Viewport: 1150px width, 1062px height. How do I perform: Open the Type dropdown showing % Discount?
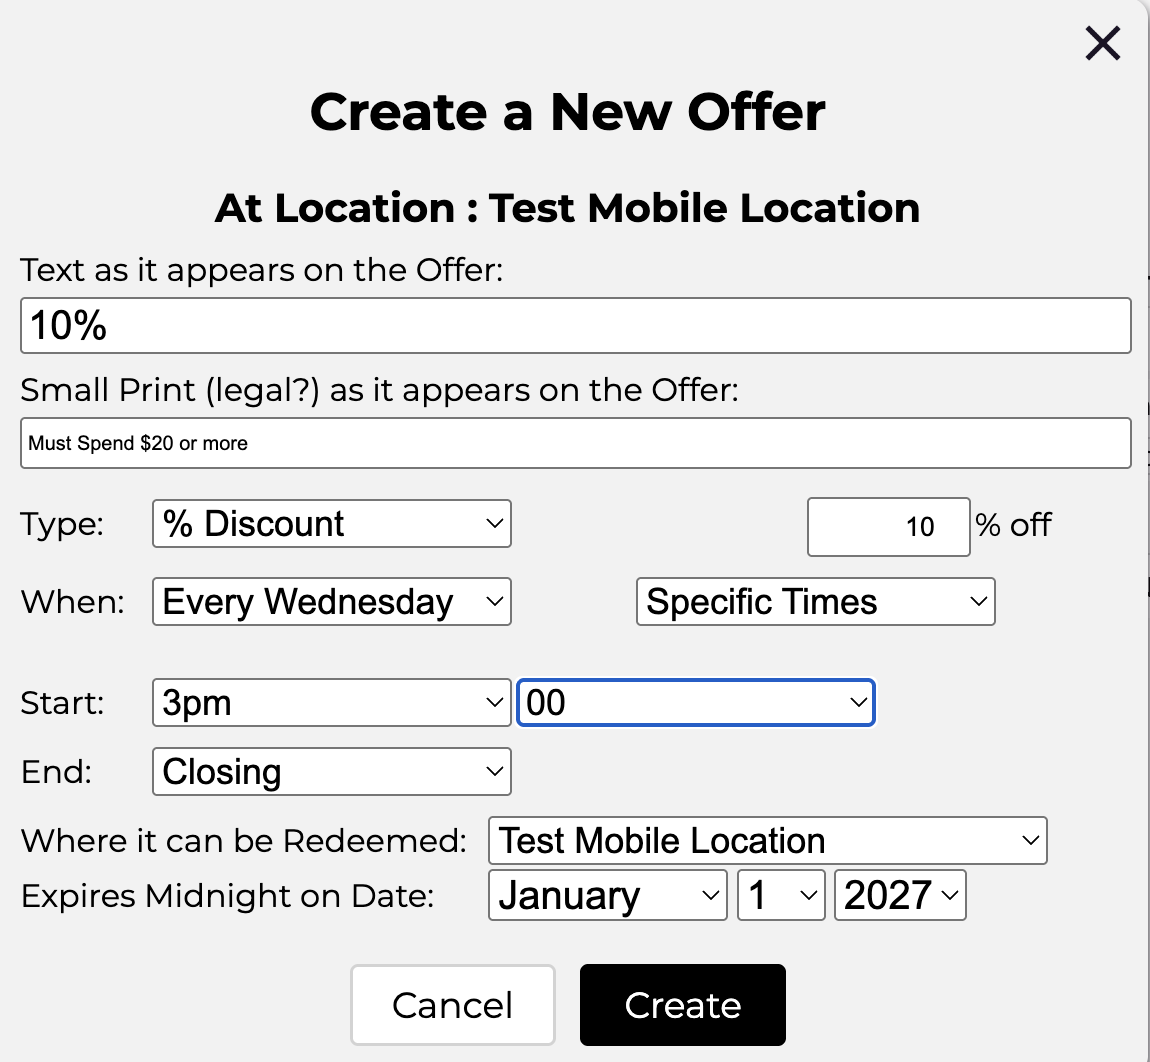pyautogui.click(x=331, y=524)
